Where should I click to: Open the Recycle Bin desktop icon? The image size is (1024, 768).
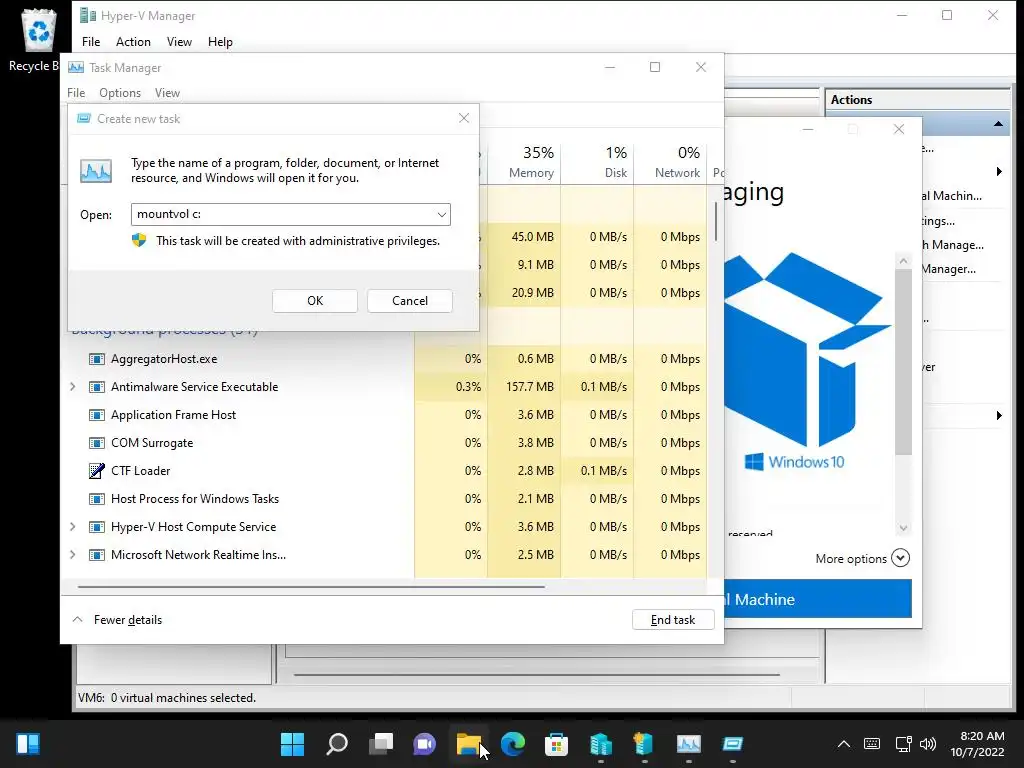[38, 39]
